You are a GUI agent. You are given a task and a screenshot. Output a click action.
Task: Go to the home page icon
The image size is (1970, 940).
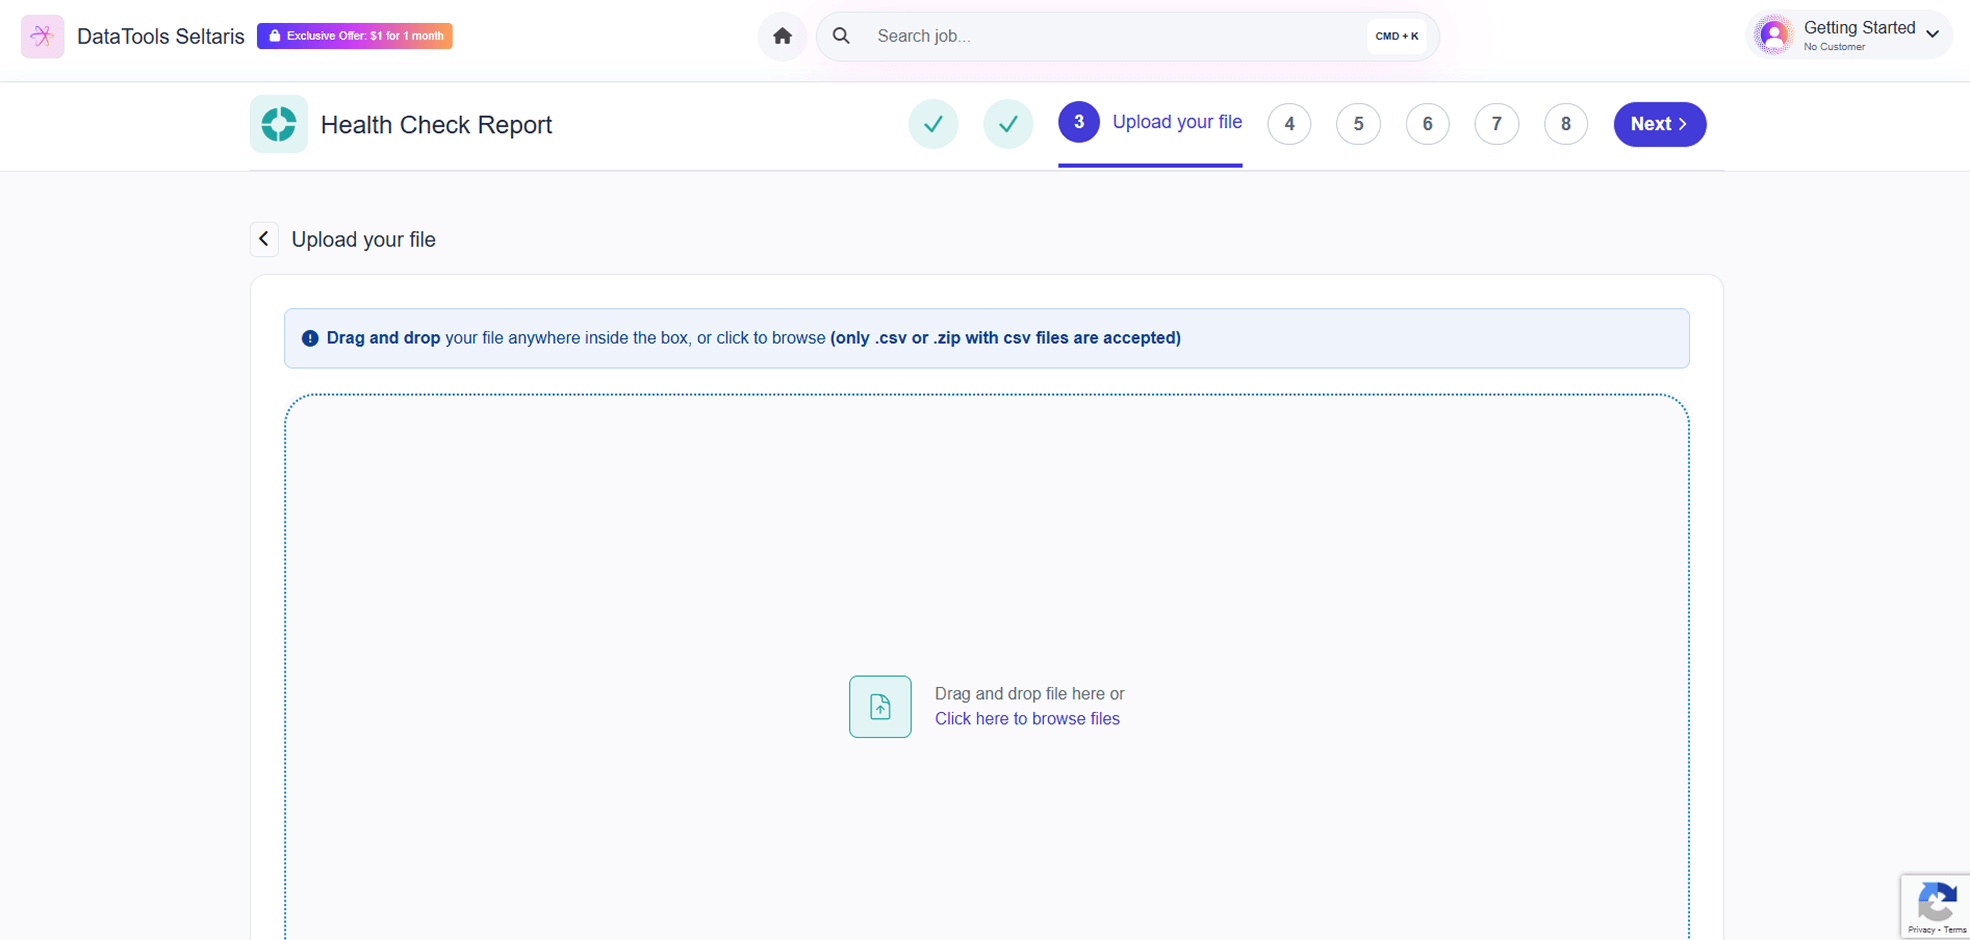click(782, 36)
